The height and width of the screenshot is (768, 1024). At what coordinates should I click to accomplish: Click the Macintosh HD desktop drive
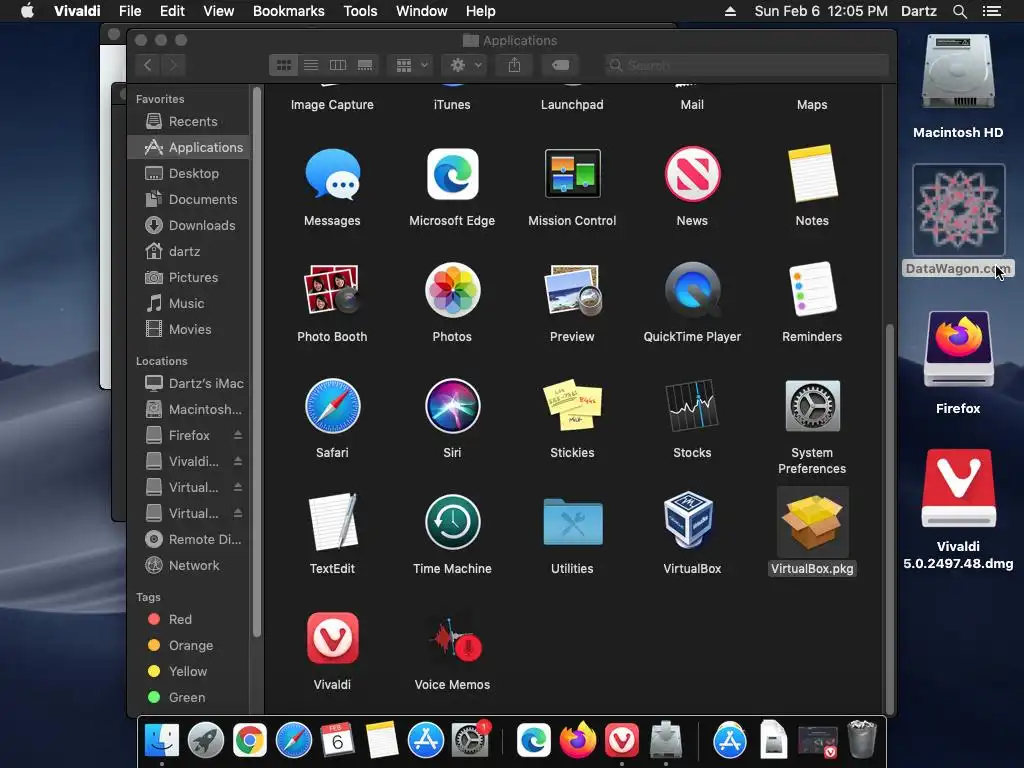(958, 72)
